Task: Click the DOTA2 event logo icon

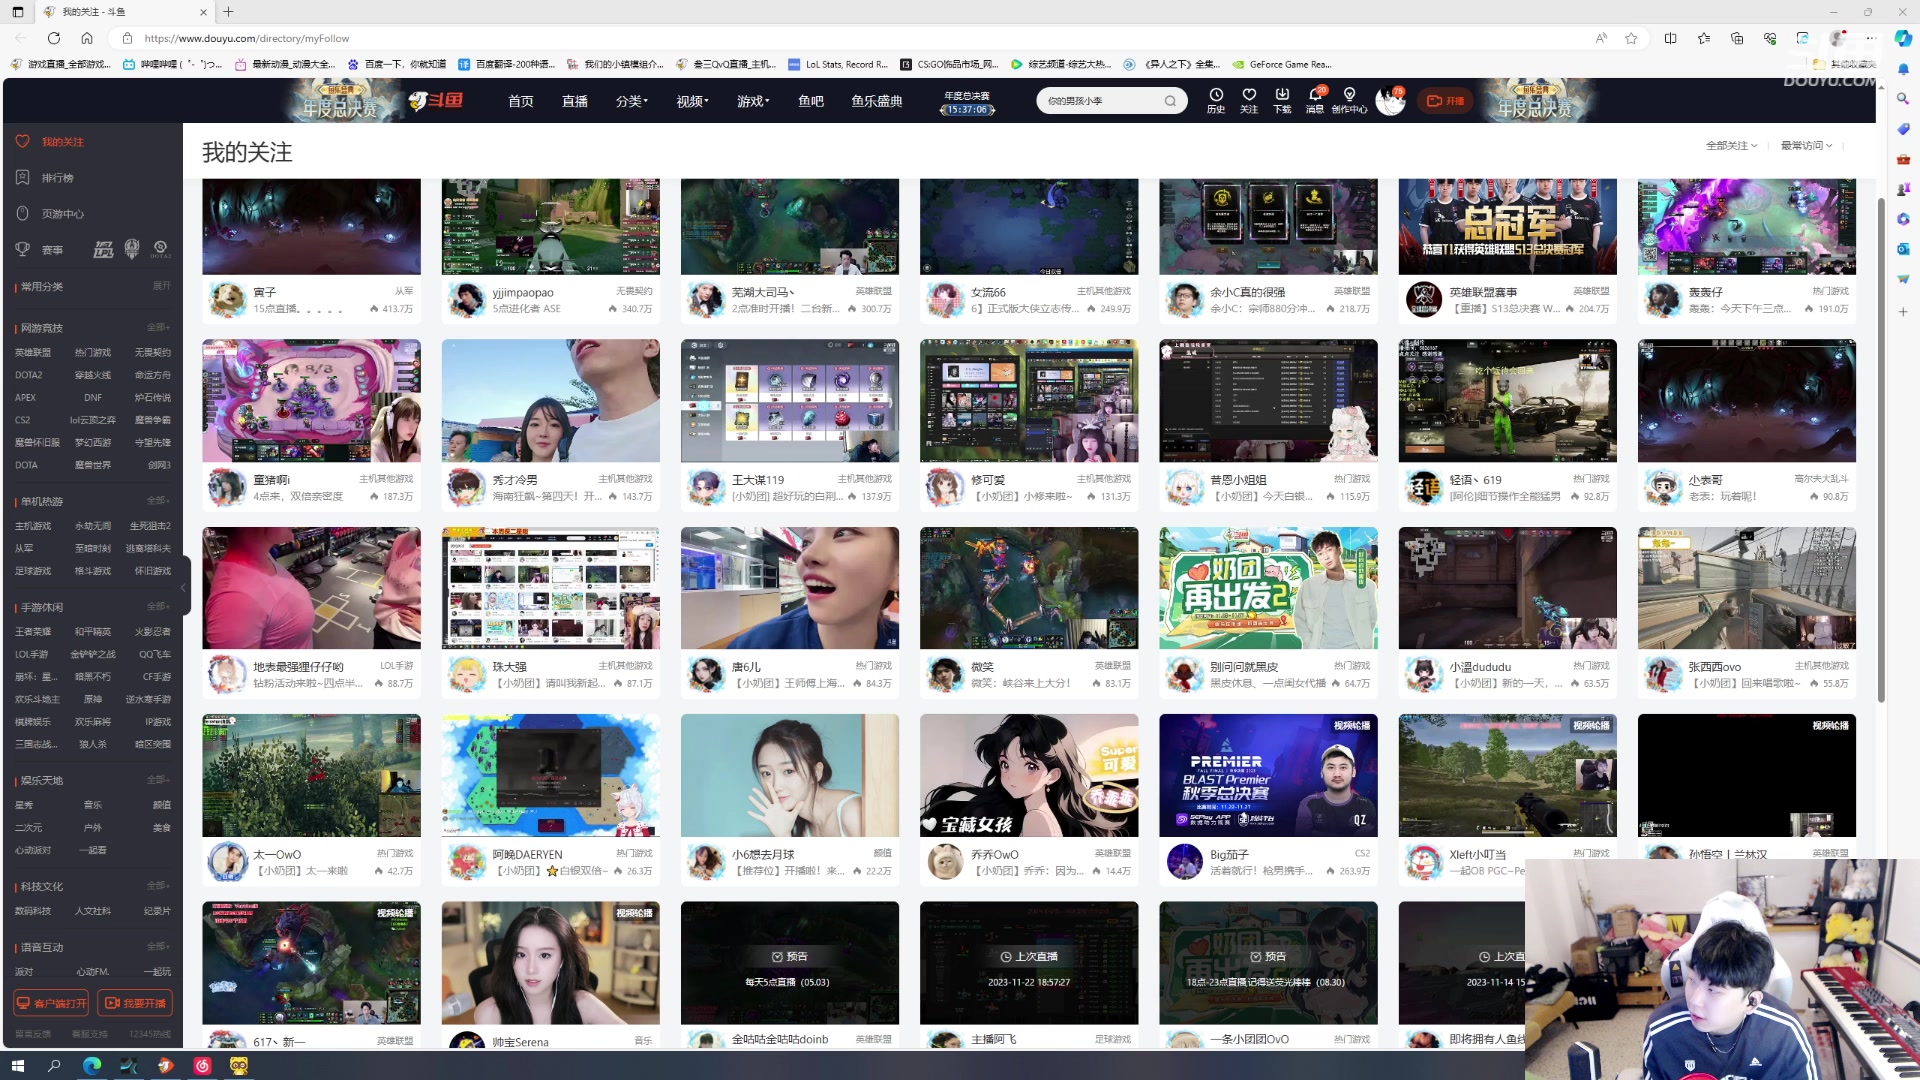Action: [x=160, y=249]
